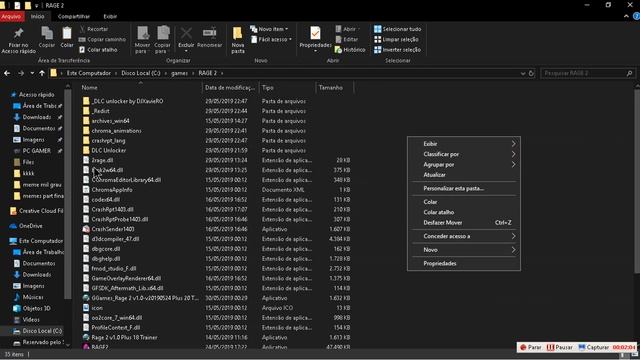Image resolution: width=640 pixels, height=360 pixels.
Task: Go back with the back arrow
Action: pos(7,73)
